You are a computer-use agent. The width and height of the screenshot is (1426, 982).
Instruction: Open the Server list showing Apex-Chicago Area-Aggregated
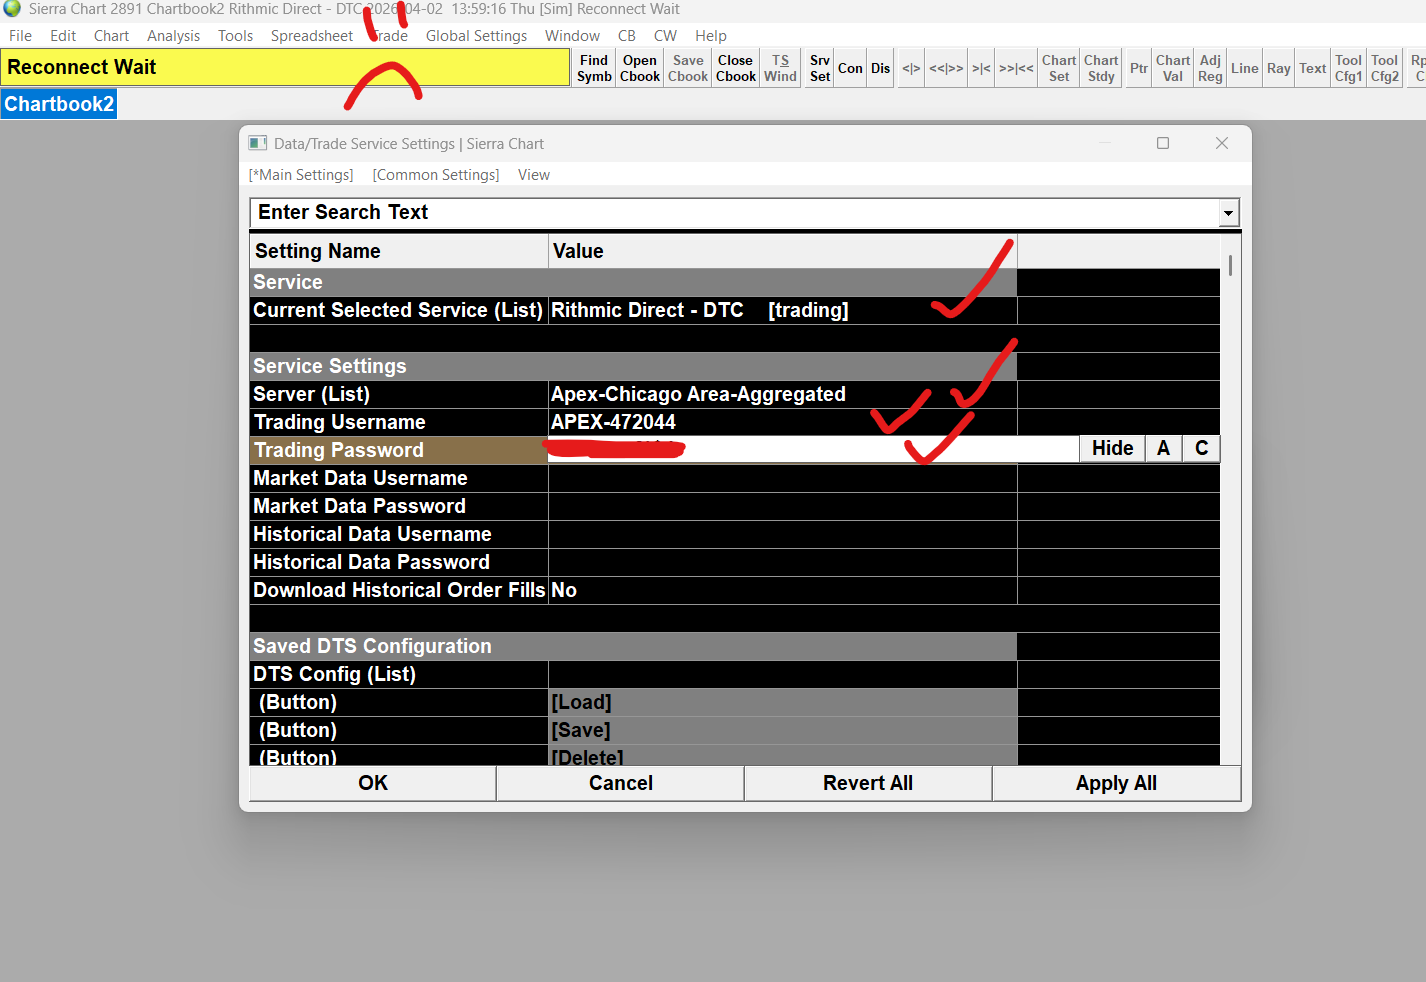[782, 394]
